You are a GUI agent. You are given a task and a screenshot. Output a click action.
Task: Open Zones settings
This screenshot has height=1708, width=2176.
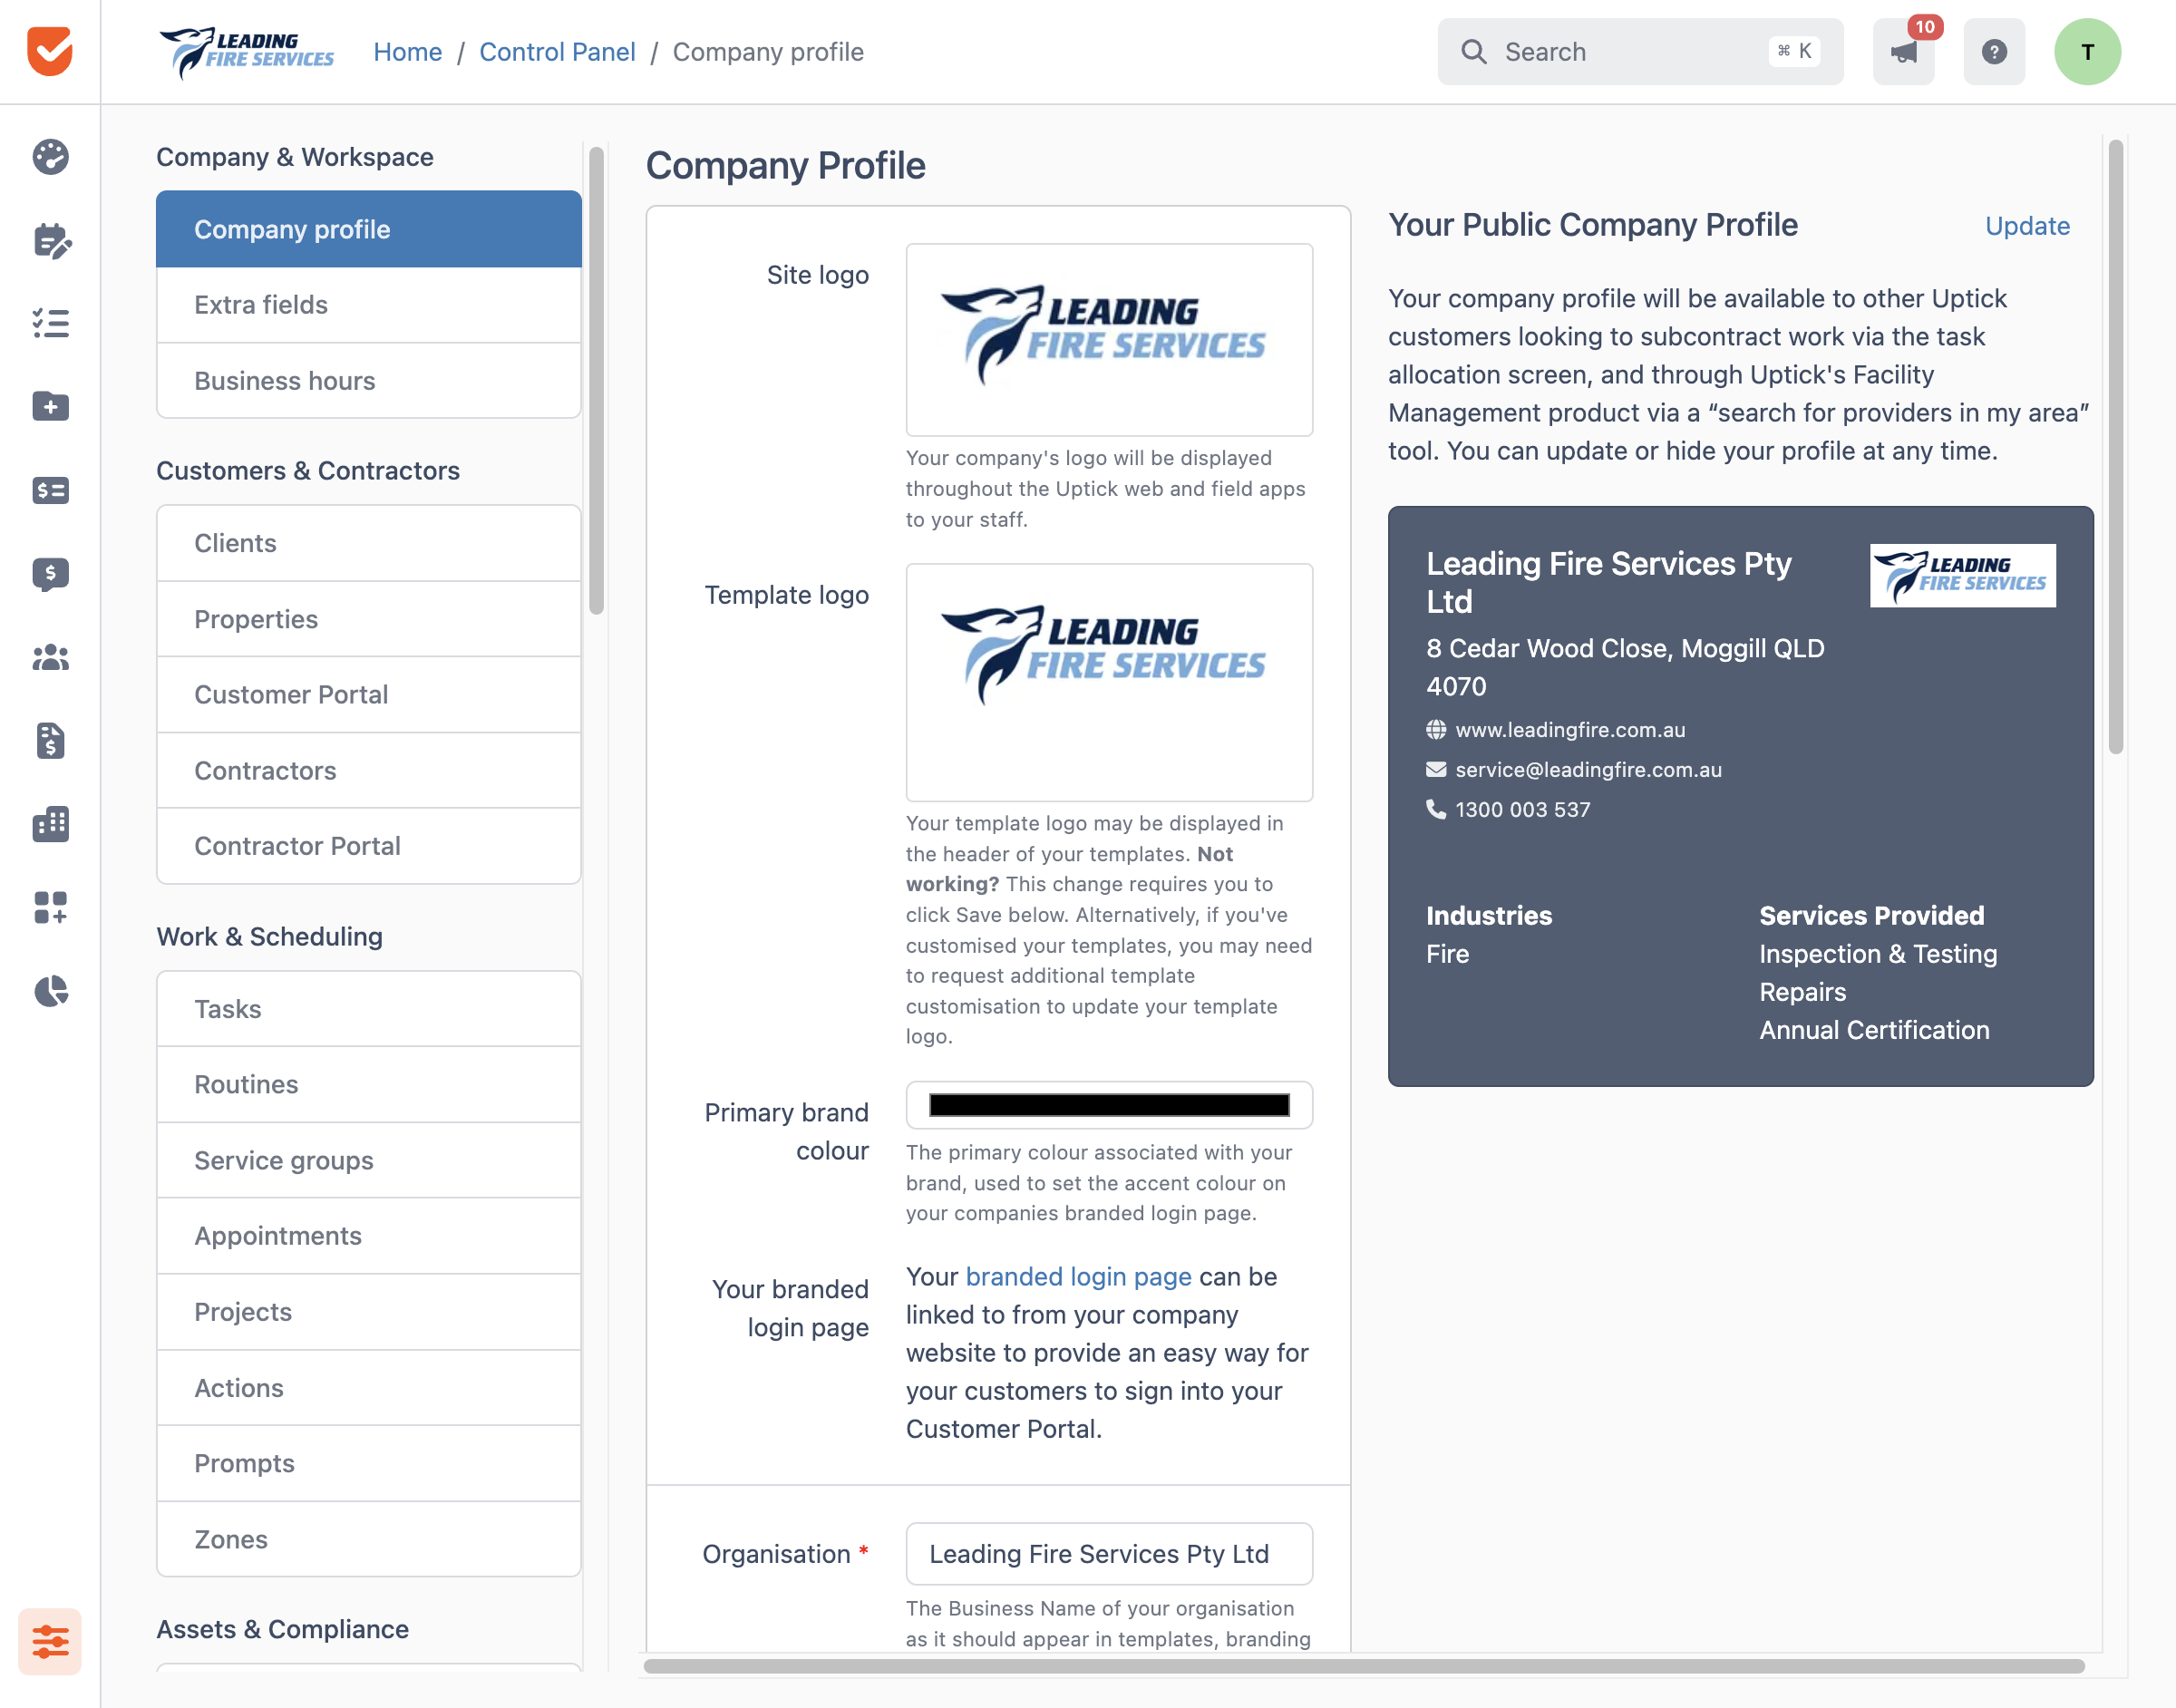tap(368, 1540)
